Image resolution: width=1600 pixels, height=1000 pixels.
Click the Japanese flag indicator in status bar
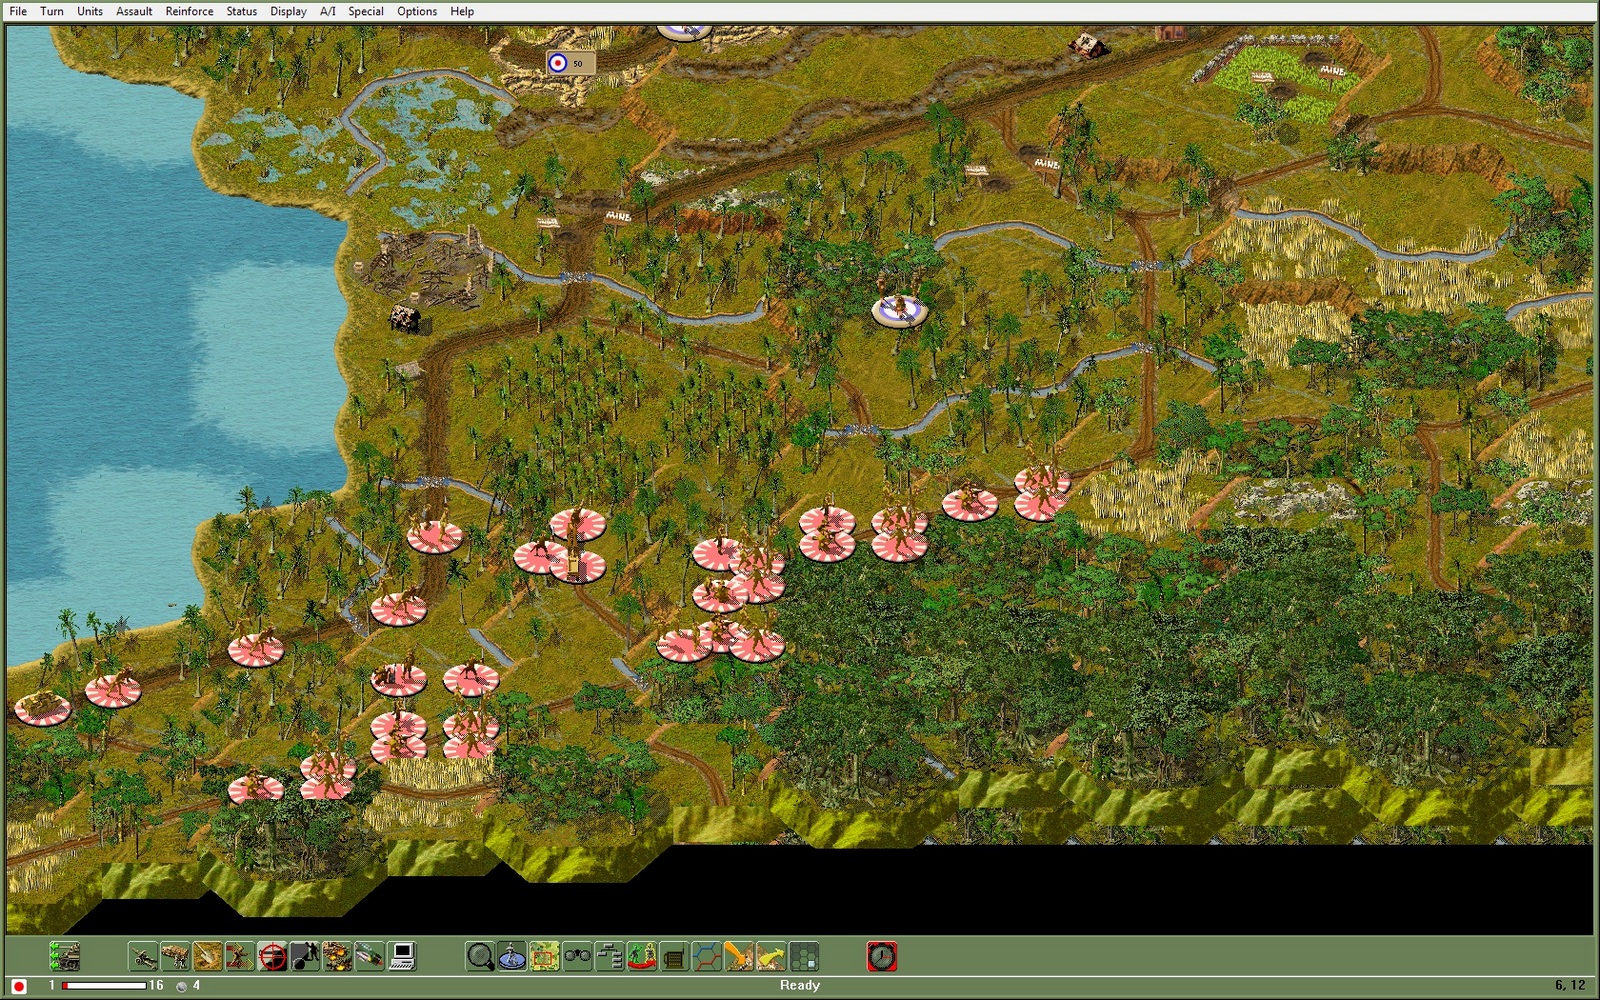(x=18, y=986)
